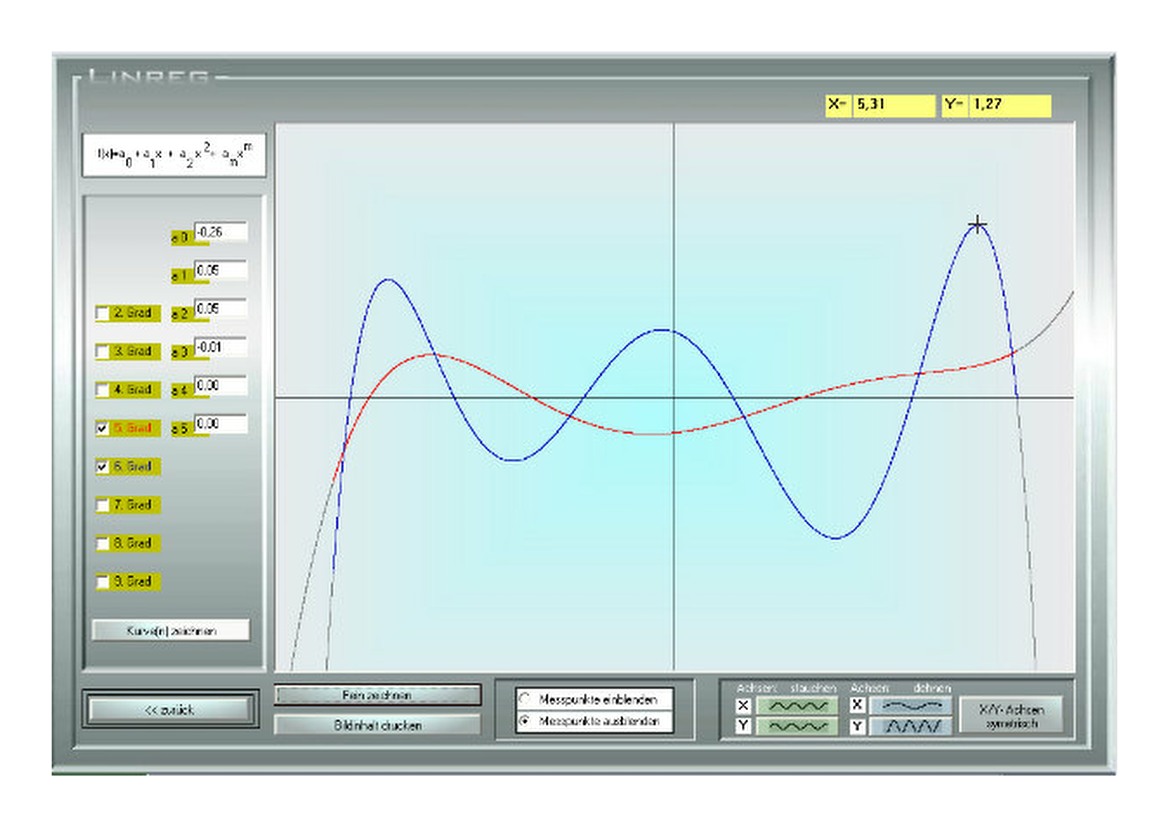Focus the a3 coefficient field showing -0,01
The image size is (1169, 827).
click(x=220, y=347)
